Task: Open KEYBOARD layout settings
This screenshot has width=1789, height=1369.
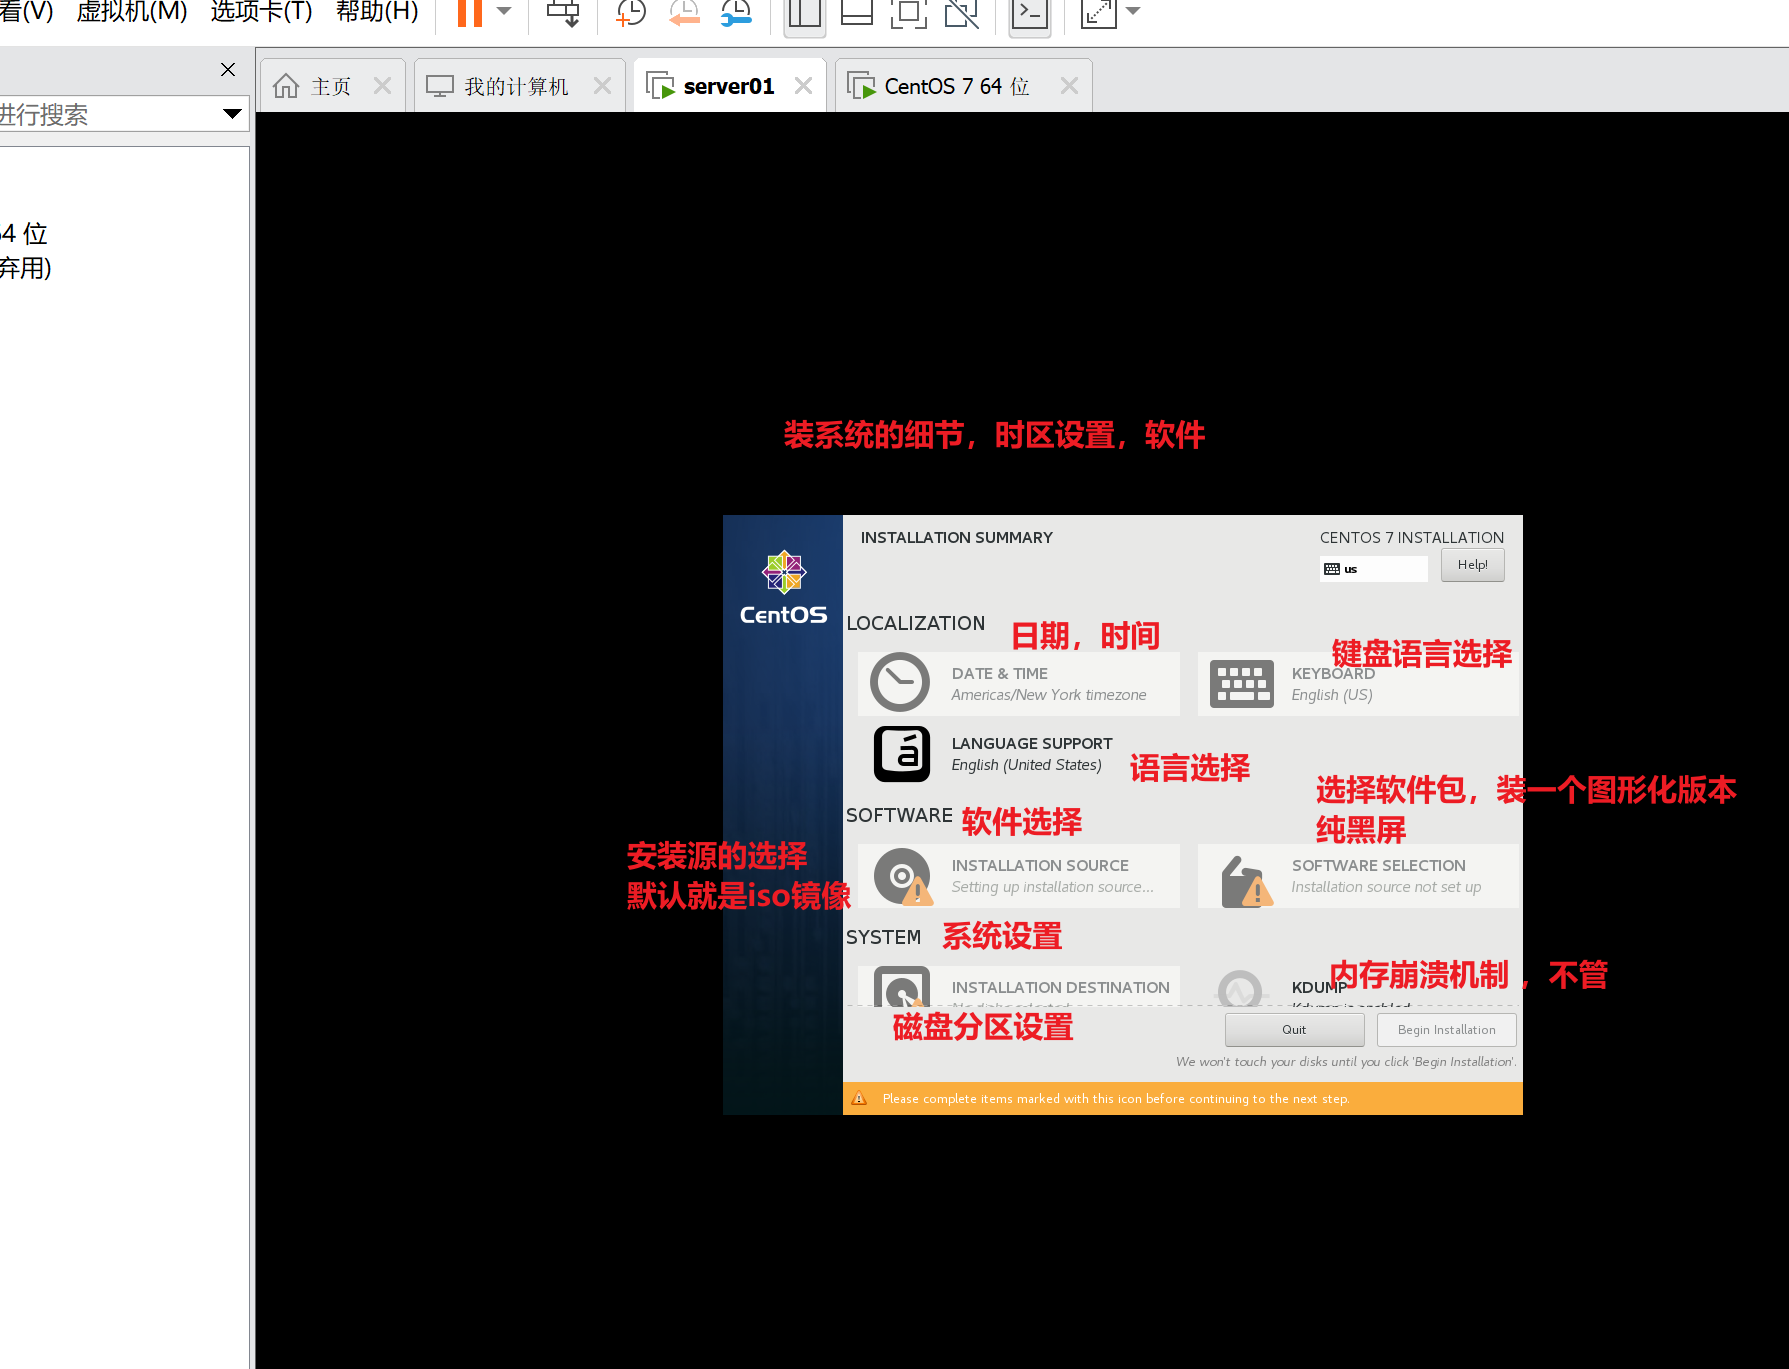Action: click(x=1358, y=684)
